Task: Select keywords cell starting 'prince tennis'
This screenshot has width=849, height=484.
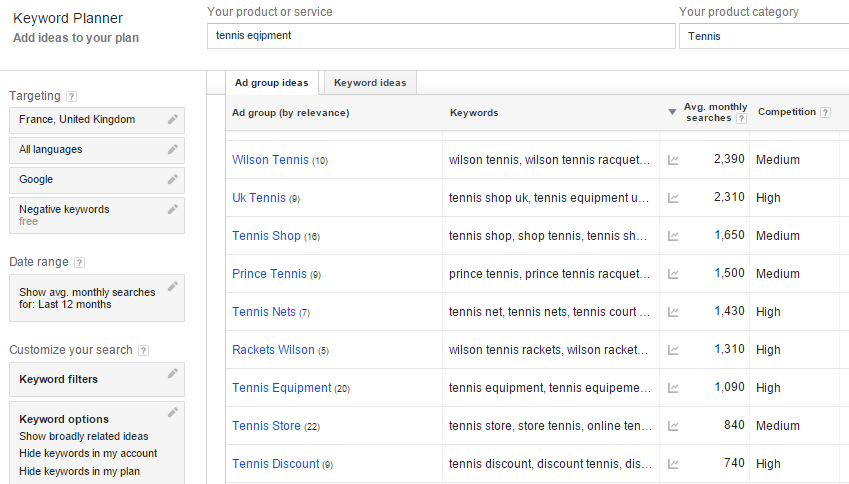Action: tap(549, 273)
